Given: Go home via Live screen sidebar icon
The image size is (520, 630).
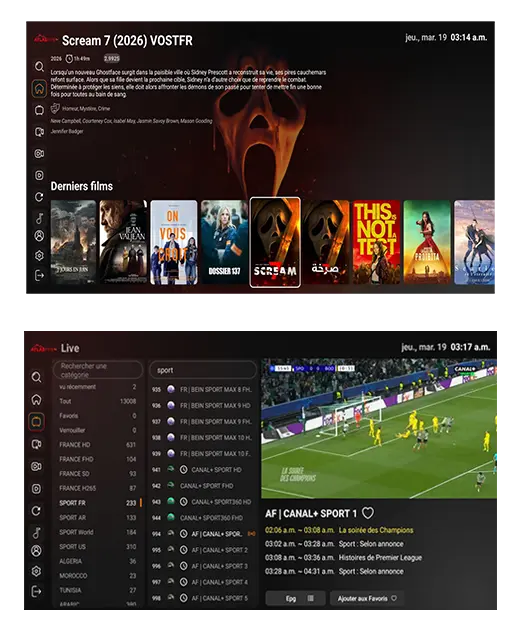Looking at the screenshot, I should pyautogui.click(x=36, y=399).
